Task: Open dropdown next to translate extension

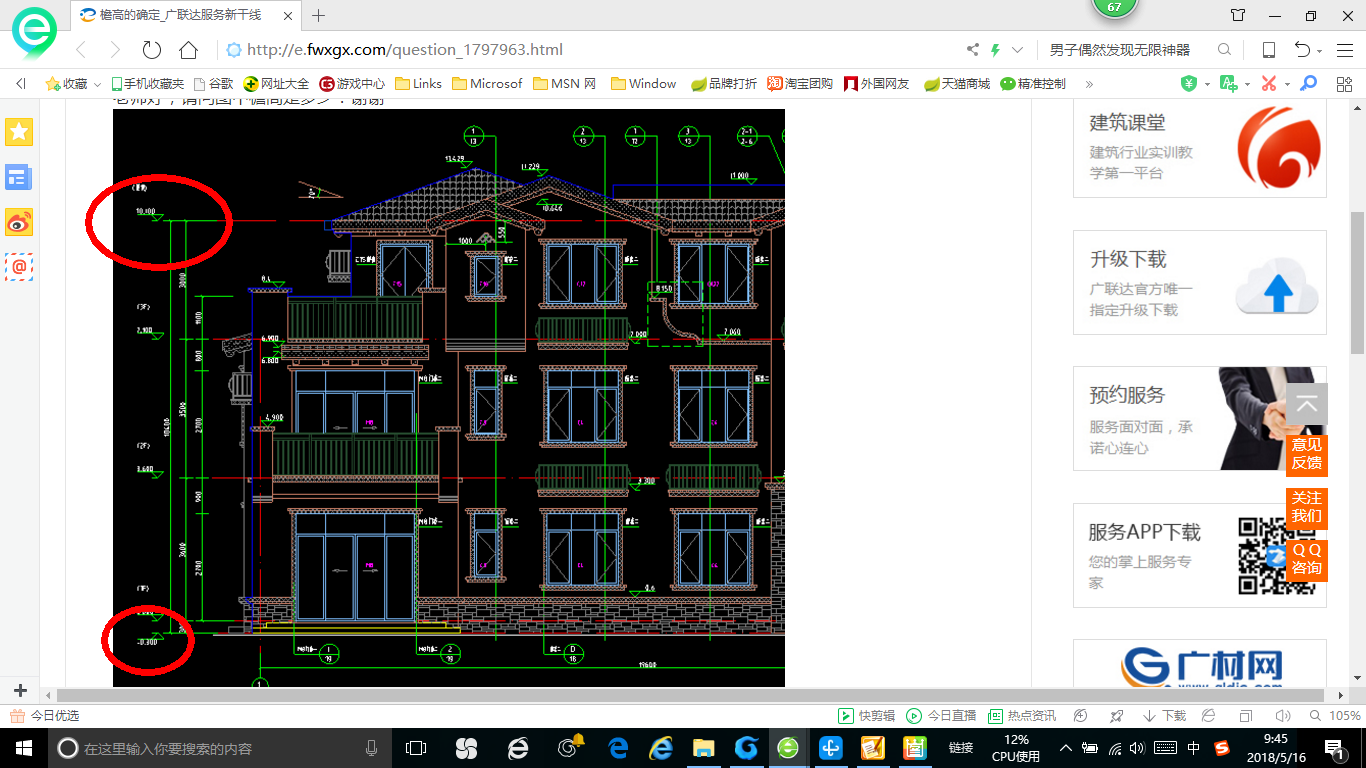Action: click(1247, 85)
